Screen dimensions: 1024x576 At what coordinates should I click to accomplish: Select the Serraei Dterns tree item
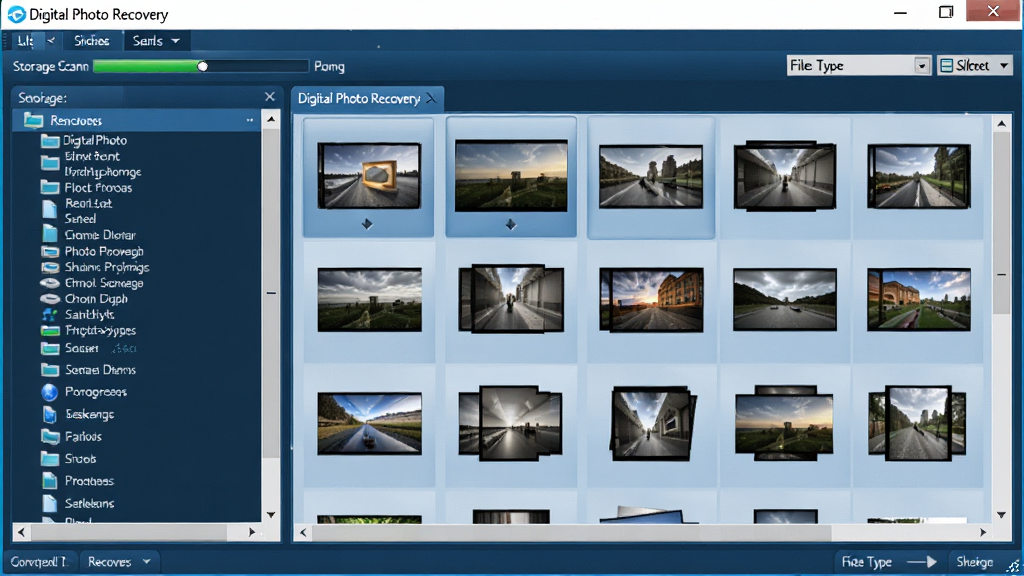point(100,370)
